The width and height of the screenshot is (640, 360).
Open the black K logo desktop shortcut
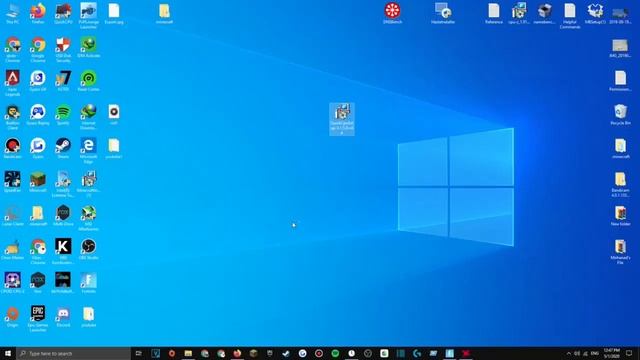click(63, 251)
